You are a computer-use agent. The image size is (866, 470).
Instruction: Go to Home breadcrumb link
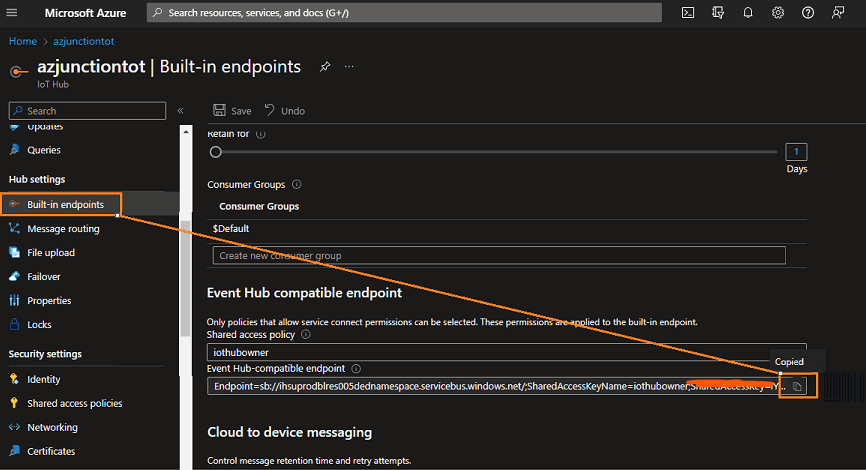click(23, 41)
